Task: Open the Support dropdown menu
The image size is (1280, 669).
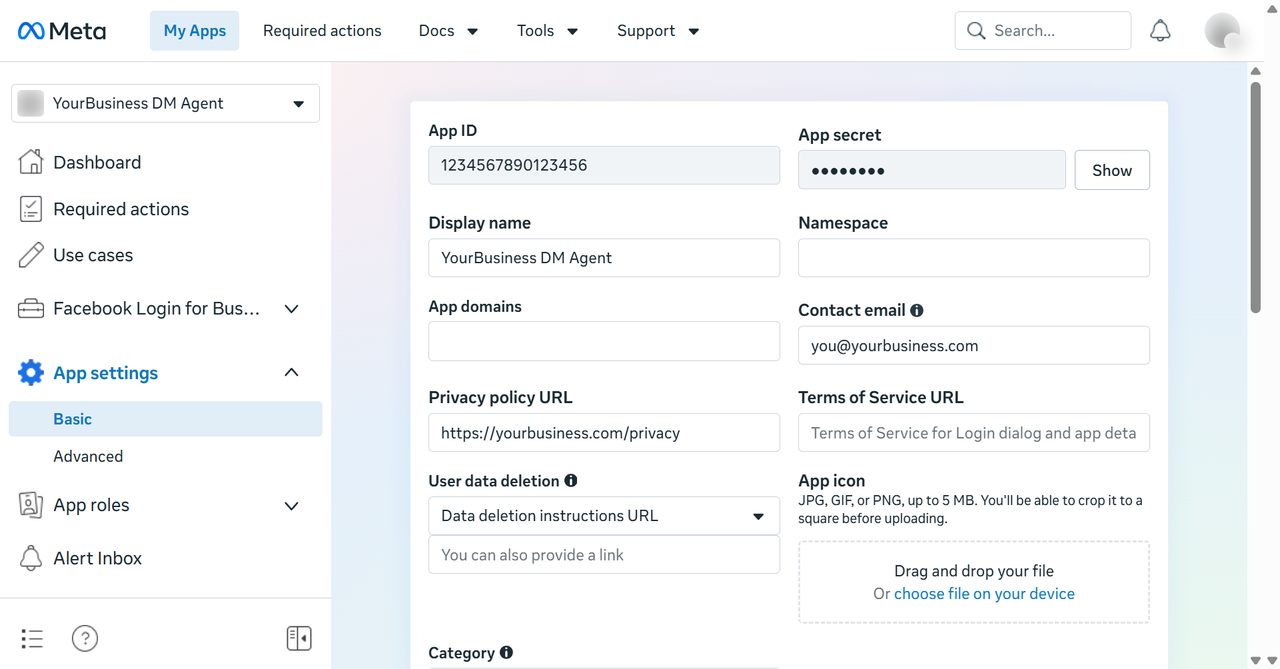Action: pos(658,31)
